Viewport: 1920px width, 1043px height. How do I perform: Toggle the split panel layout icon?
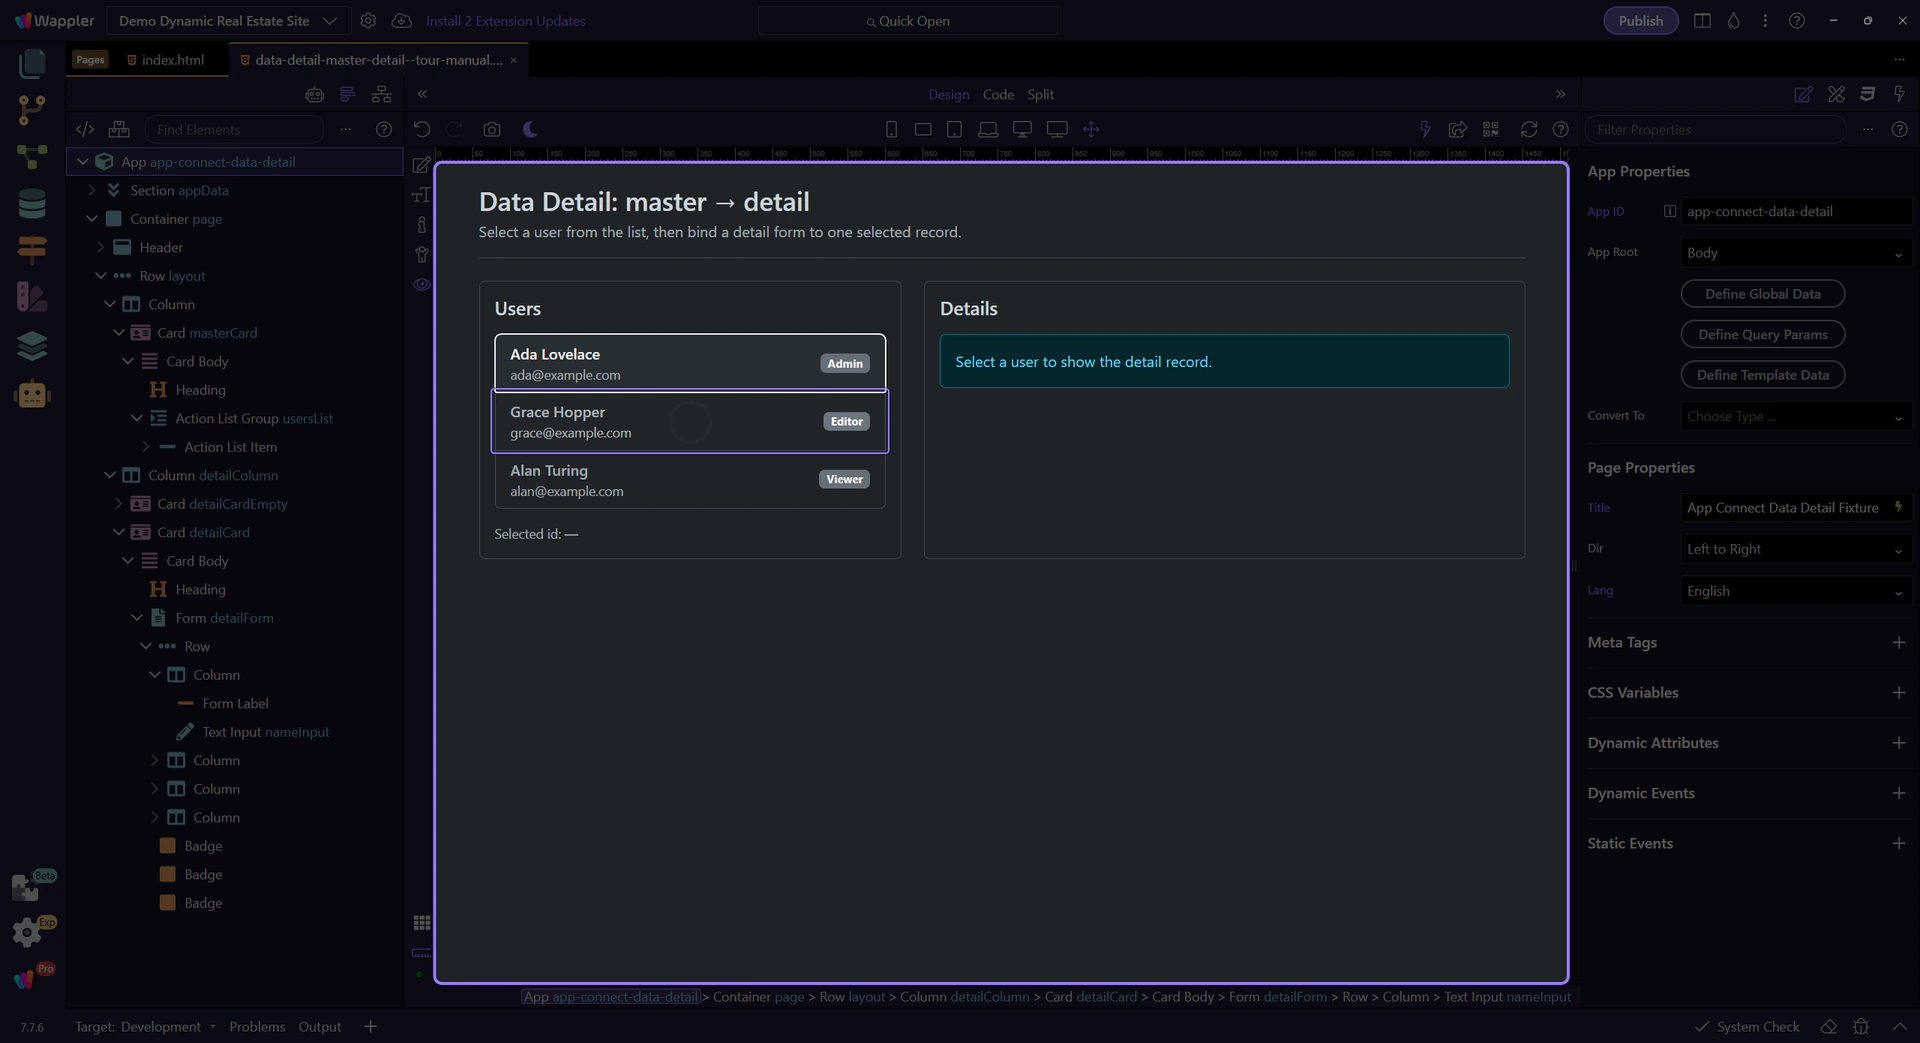(x=1702, y=21)
